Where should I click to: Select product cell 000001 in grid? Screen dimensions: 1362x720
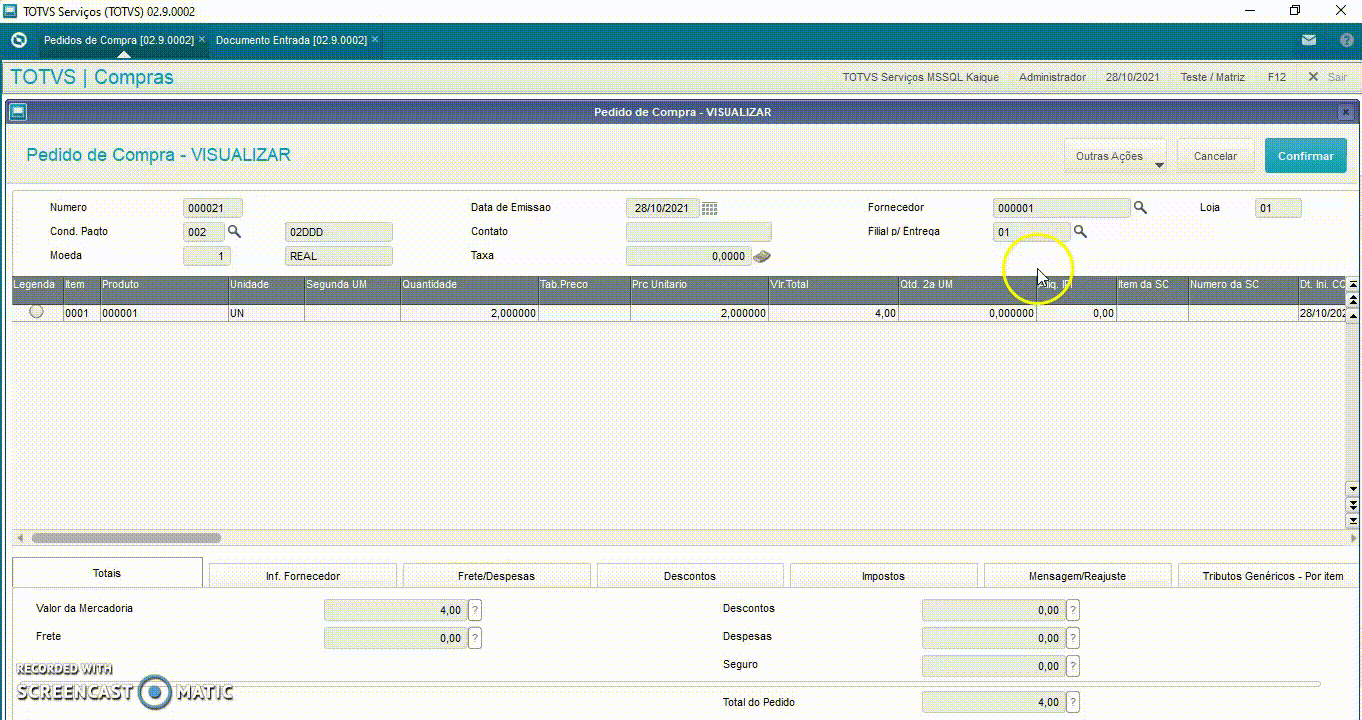click(164, 313)
